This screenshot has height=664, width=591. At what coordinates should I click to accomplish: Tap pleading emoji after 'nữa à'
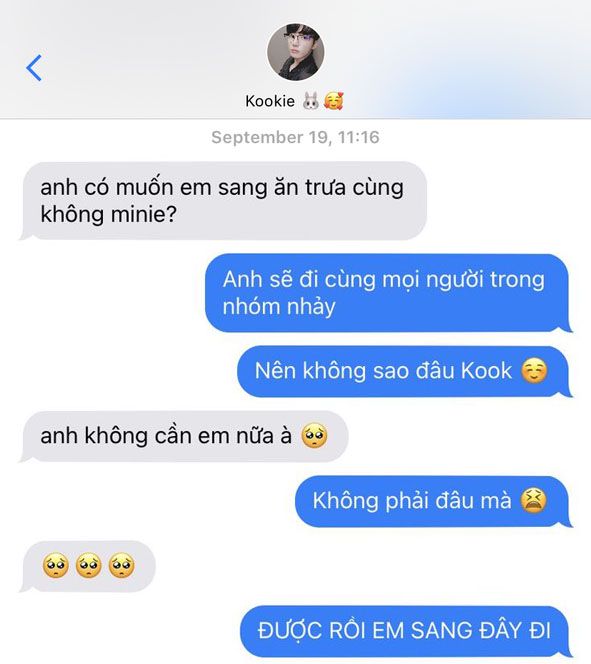pyautogui.click(x=314, y=436)
